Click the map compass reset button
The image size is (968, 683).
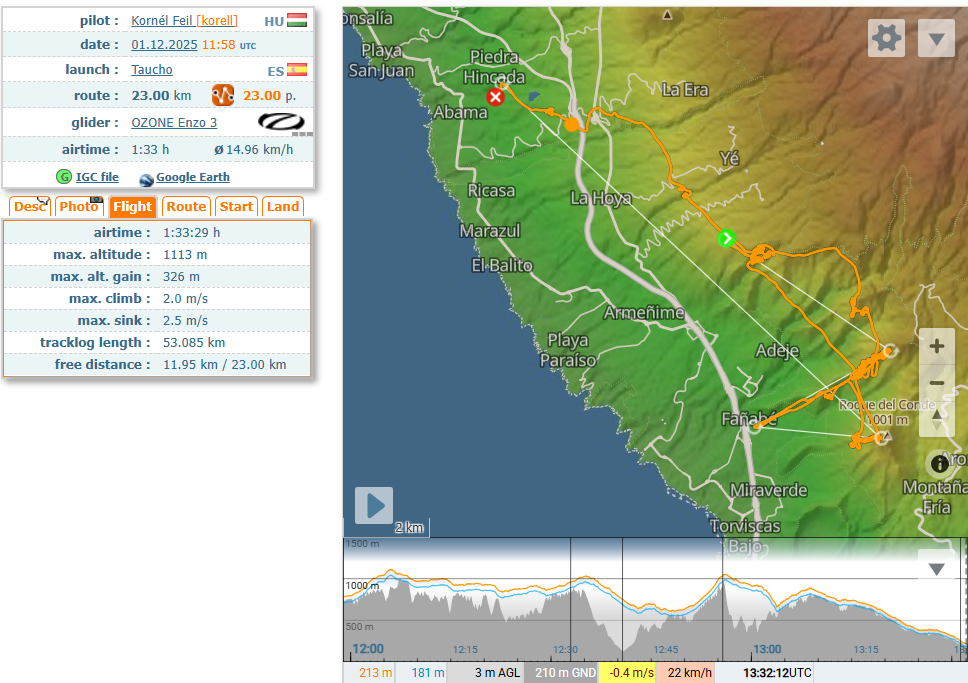[x=937, y=417]
